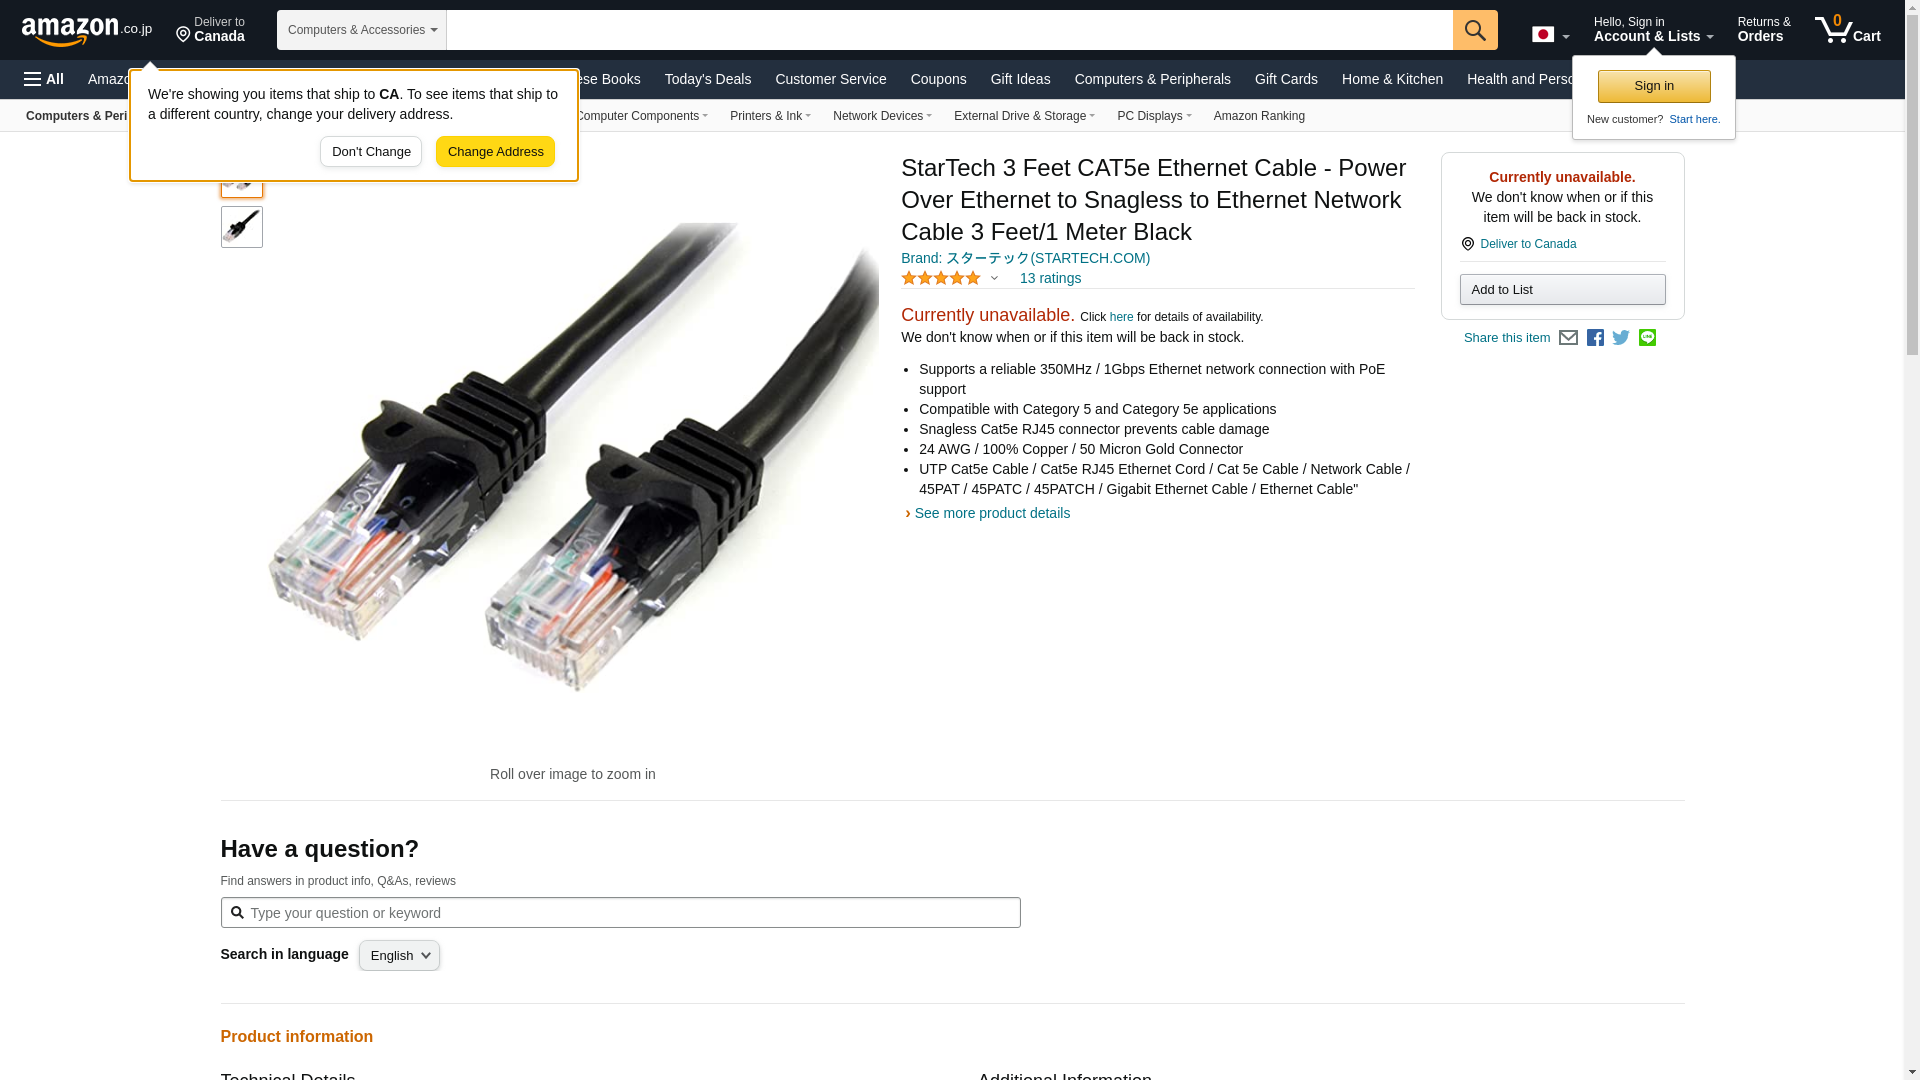Click the search magnifier button
The height and width of the screenshot is (1080, 1920).
point(1475,30)
